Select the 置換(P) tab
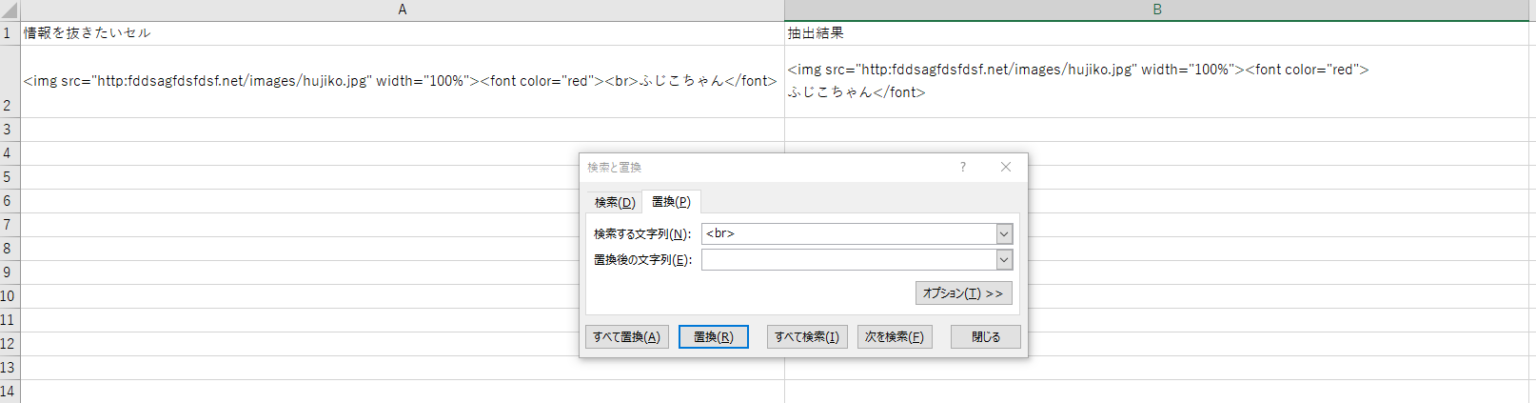Viewport: 1536px width, 403px height. click(x=671, y=202)
